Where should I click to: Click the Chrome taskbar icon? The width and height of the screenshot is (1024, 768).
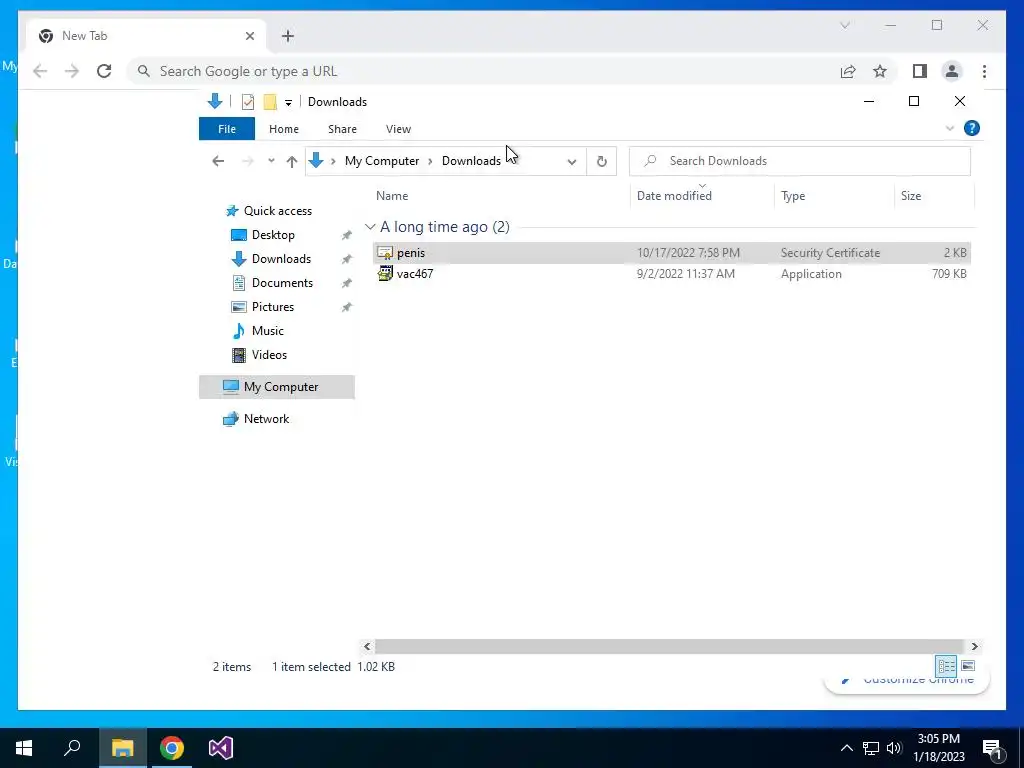[x=172, y=748]
